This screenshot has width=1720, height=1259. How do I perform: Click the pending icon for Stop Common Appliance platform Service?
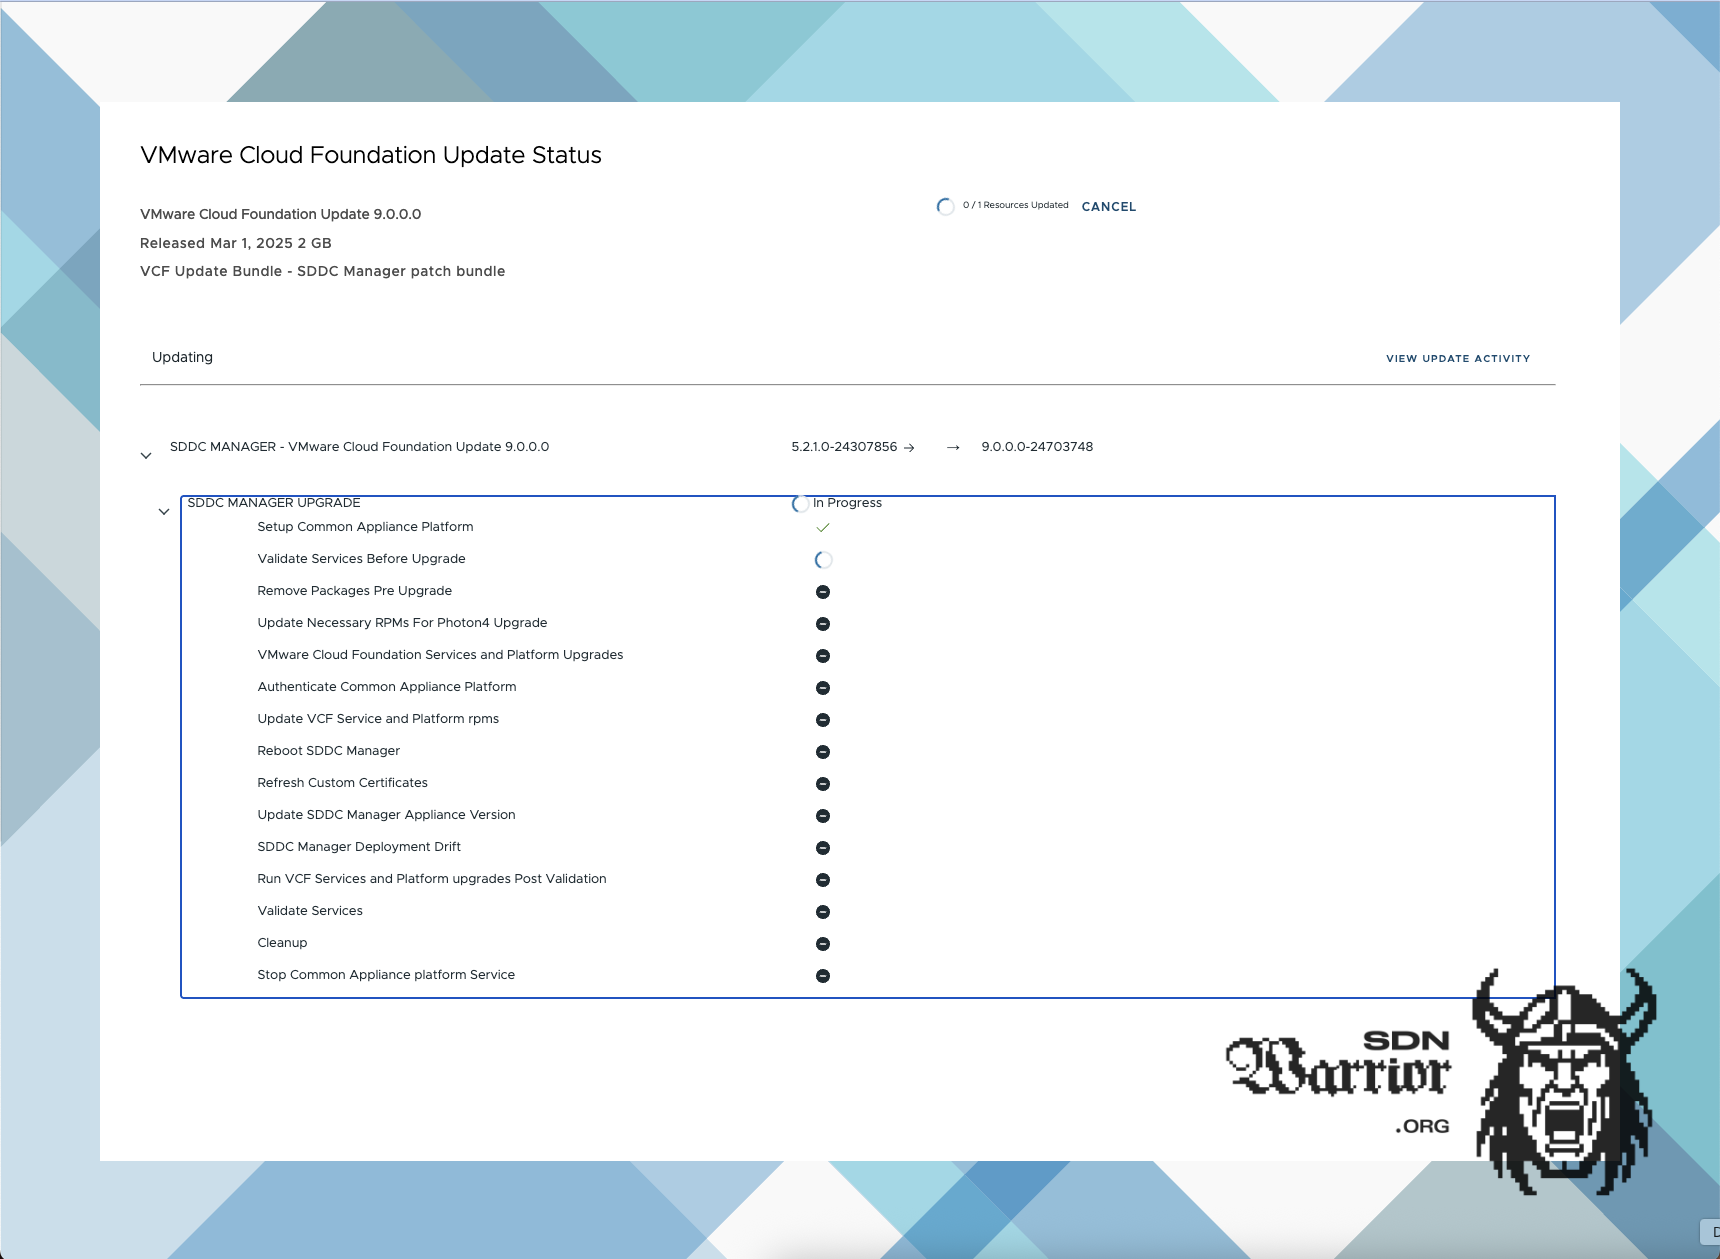[x=823, y=976]
